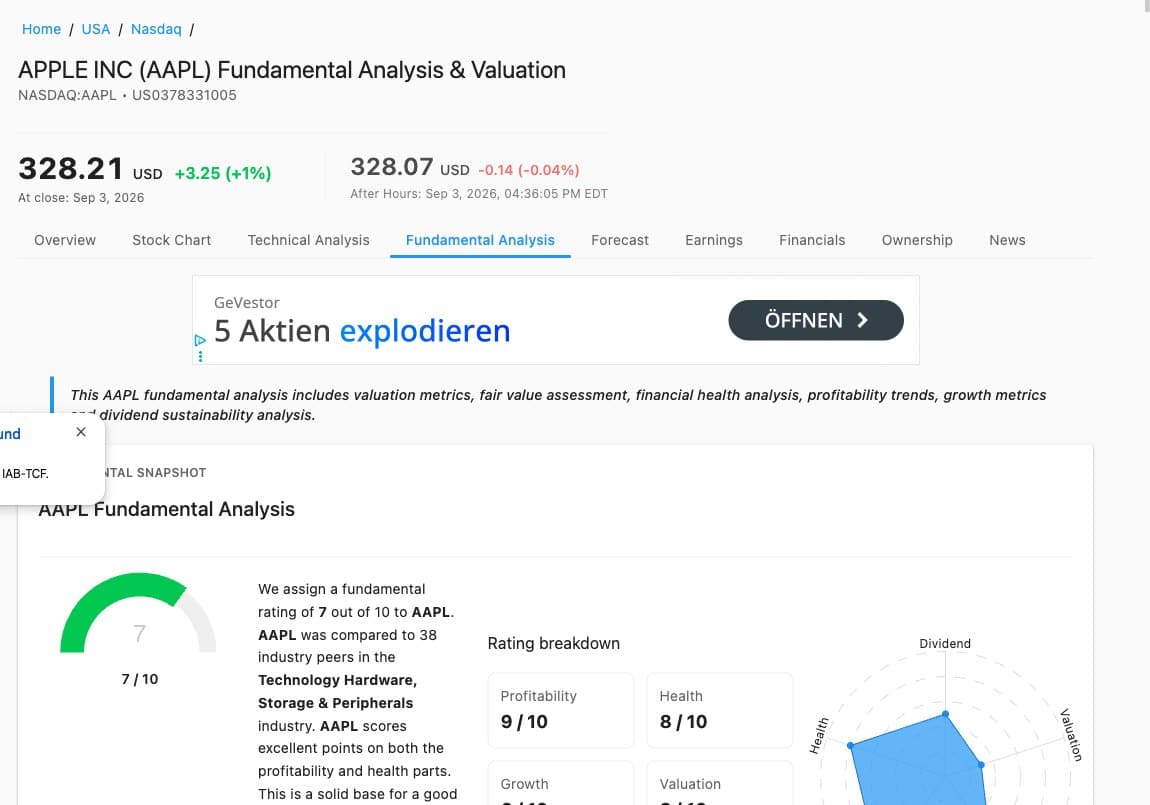Click the Health radar chart axis label
The image size is (1150, 805).
(818, 735)
